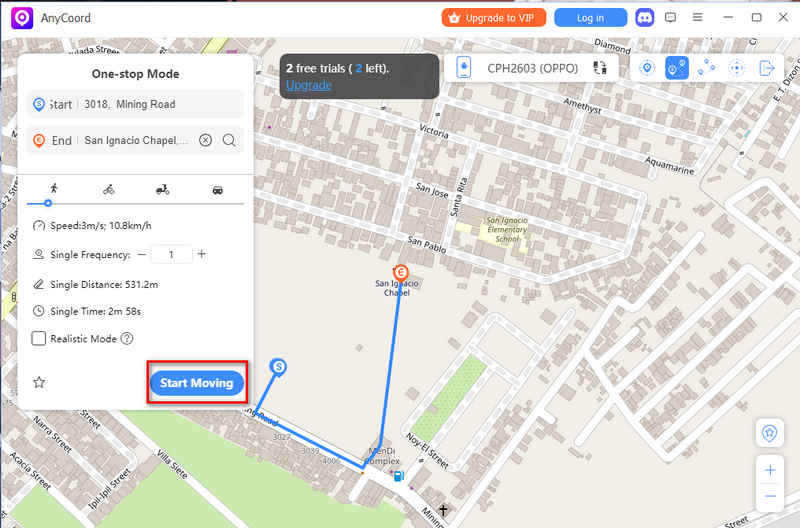800x528 pixels.
Task: Open the feedback message icon in title bar
Action: (670, 18)
